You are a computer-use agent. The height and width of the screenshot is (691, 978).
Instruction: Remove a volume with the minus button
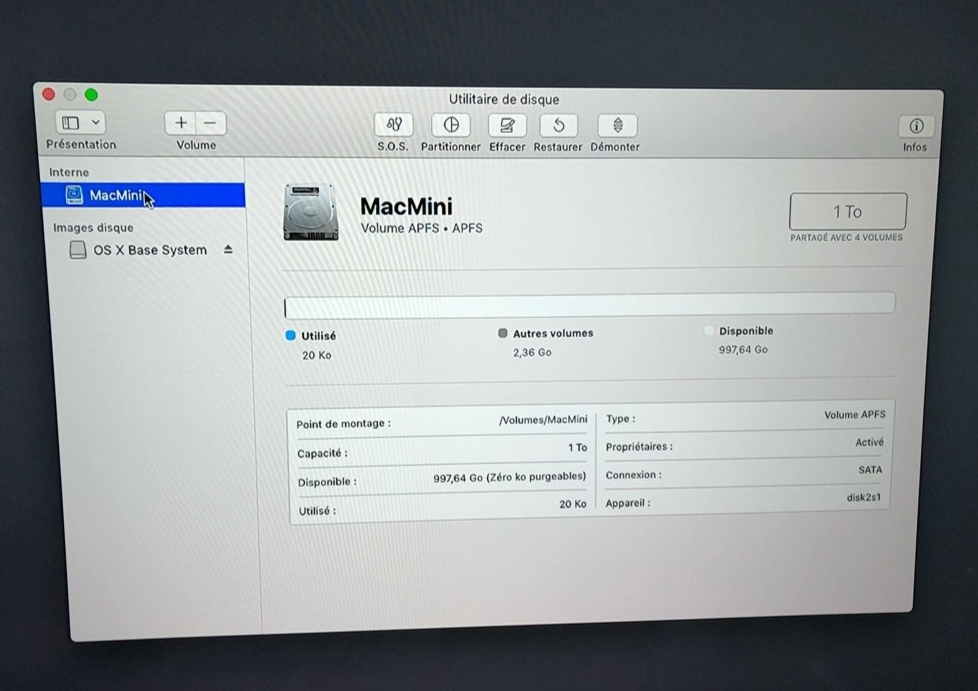tap(211, 123)
